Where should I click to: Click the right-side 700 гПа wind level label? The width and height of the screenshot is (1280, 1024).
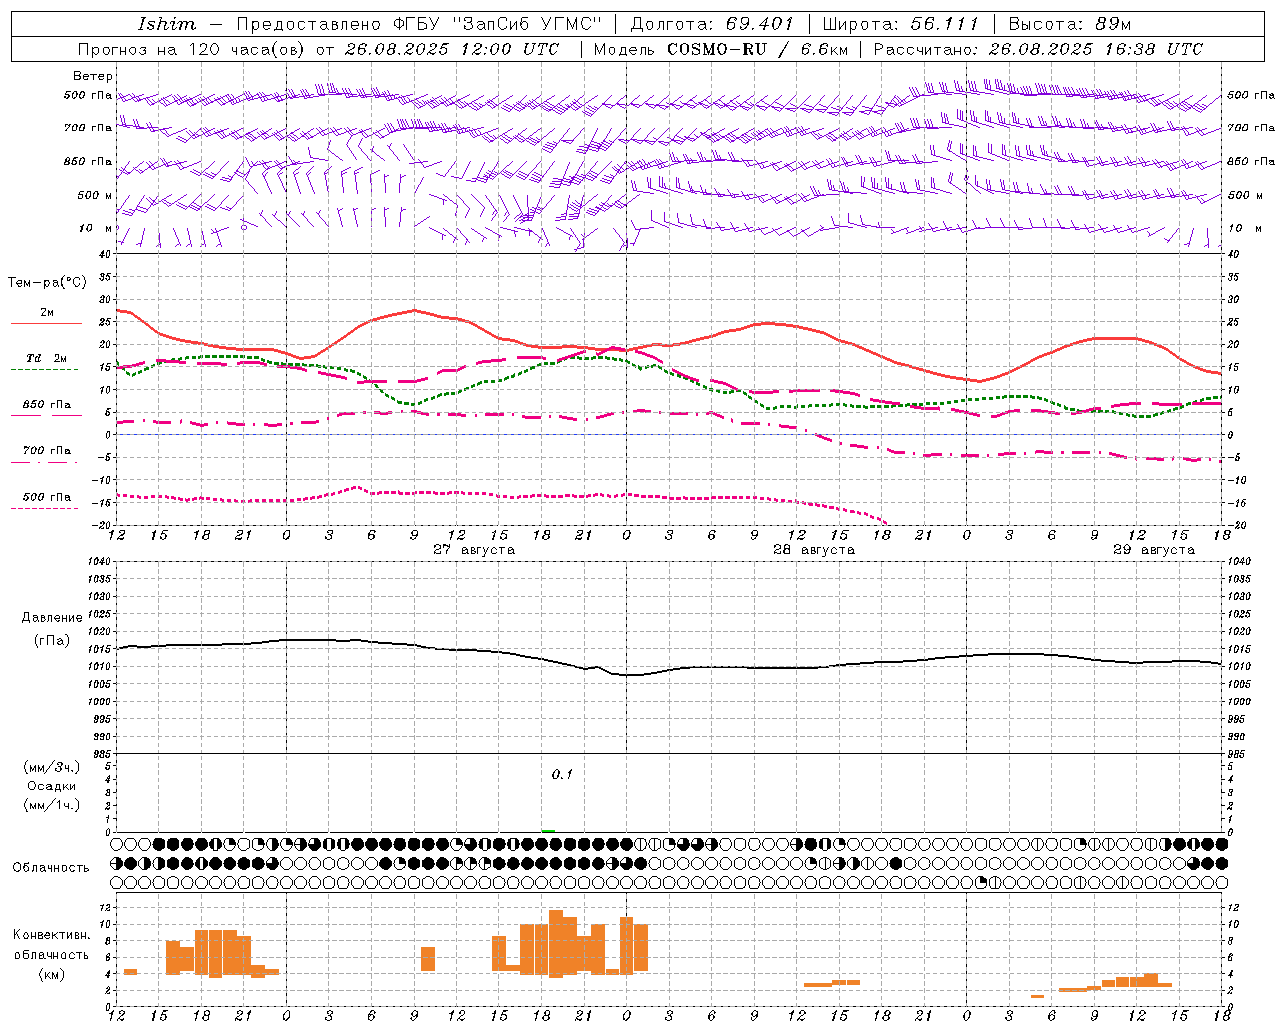tap(1251, 128)
